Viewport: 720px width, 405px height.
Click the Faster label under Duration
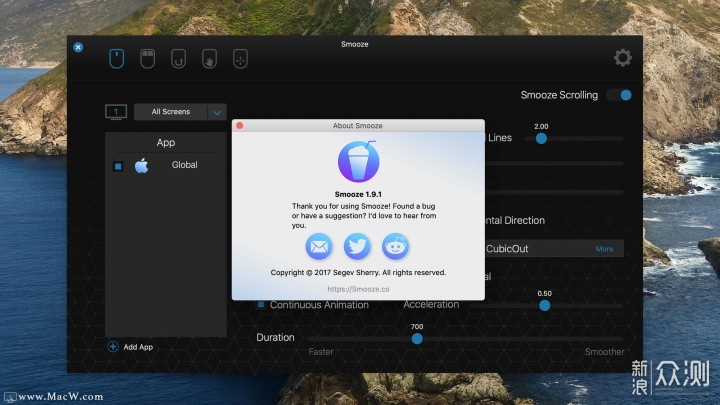pos(321,352)
